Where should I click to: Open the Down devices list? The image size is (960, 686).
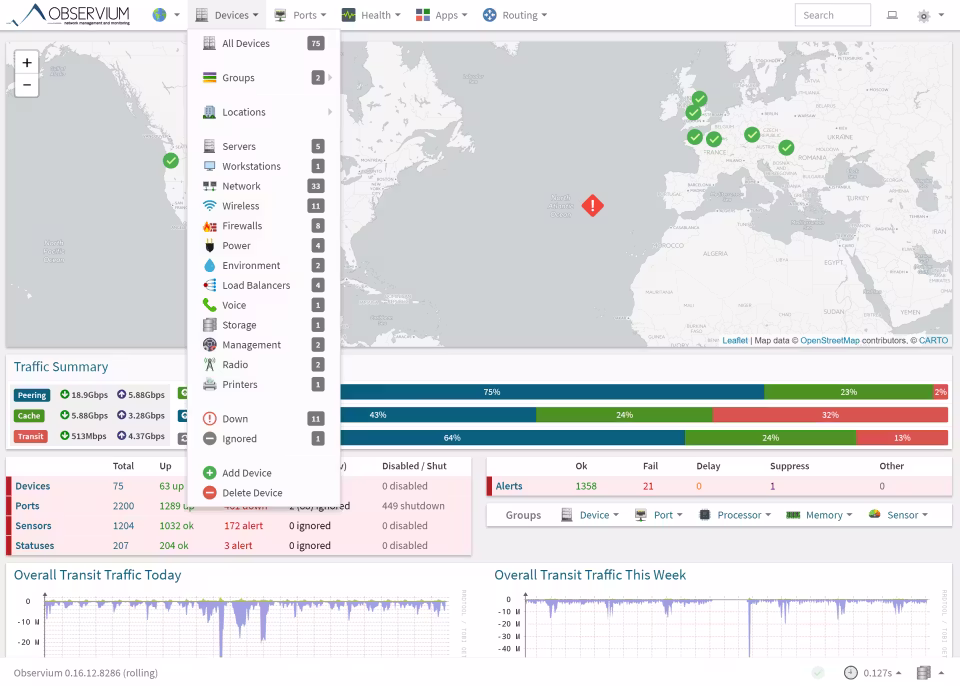235,419
